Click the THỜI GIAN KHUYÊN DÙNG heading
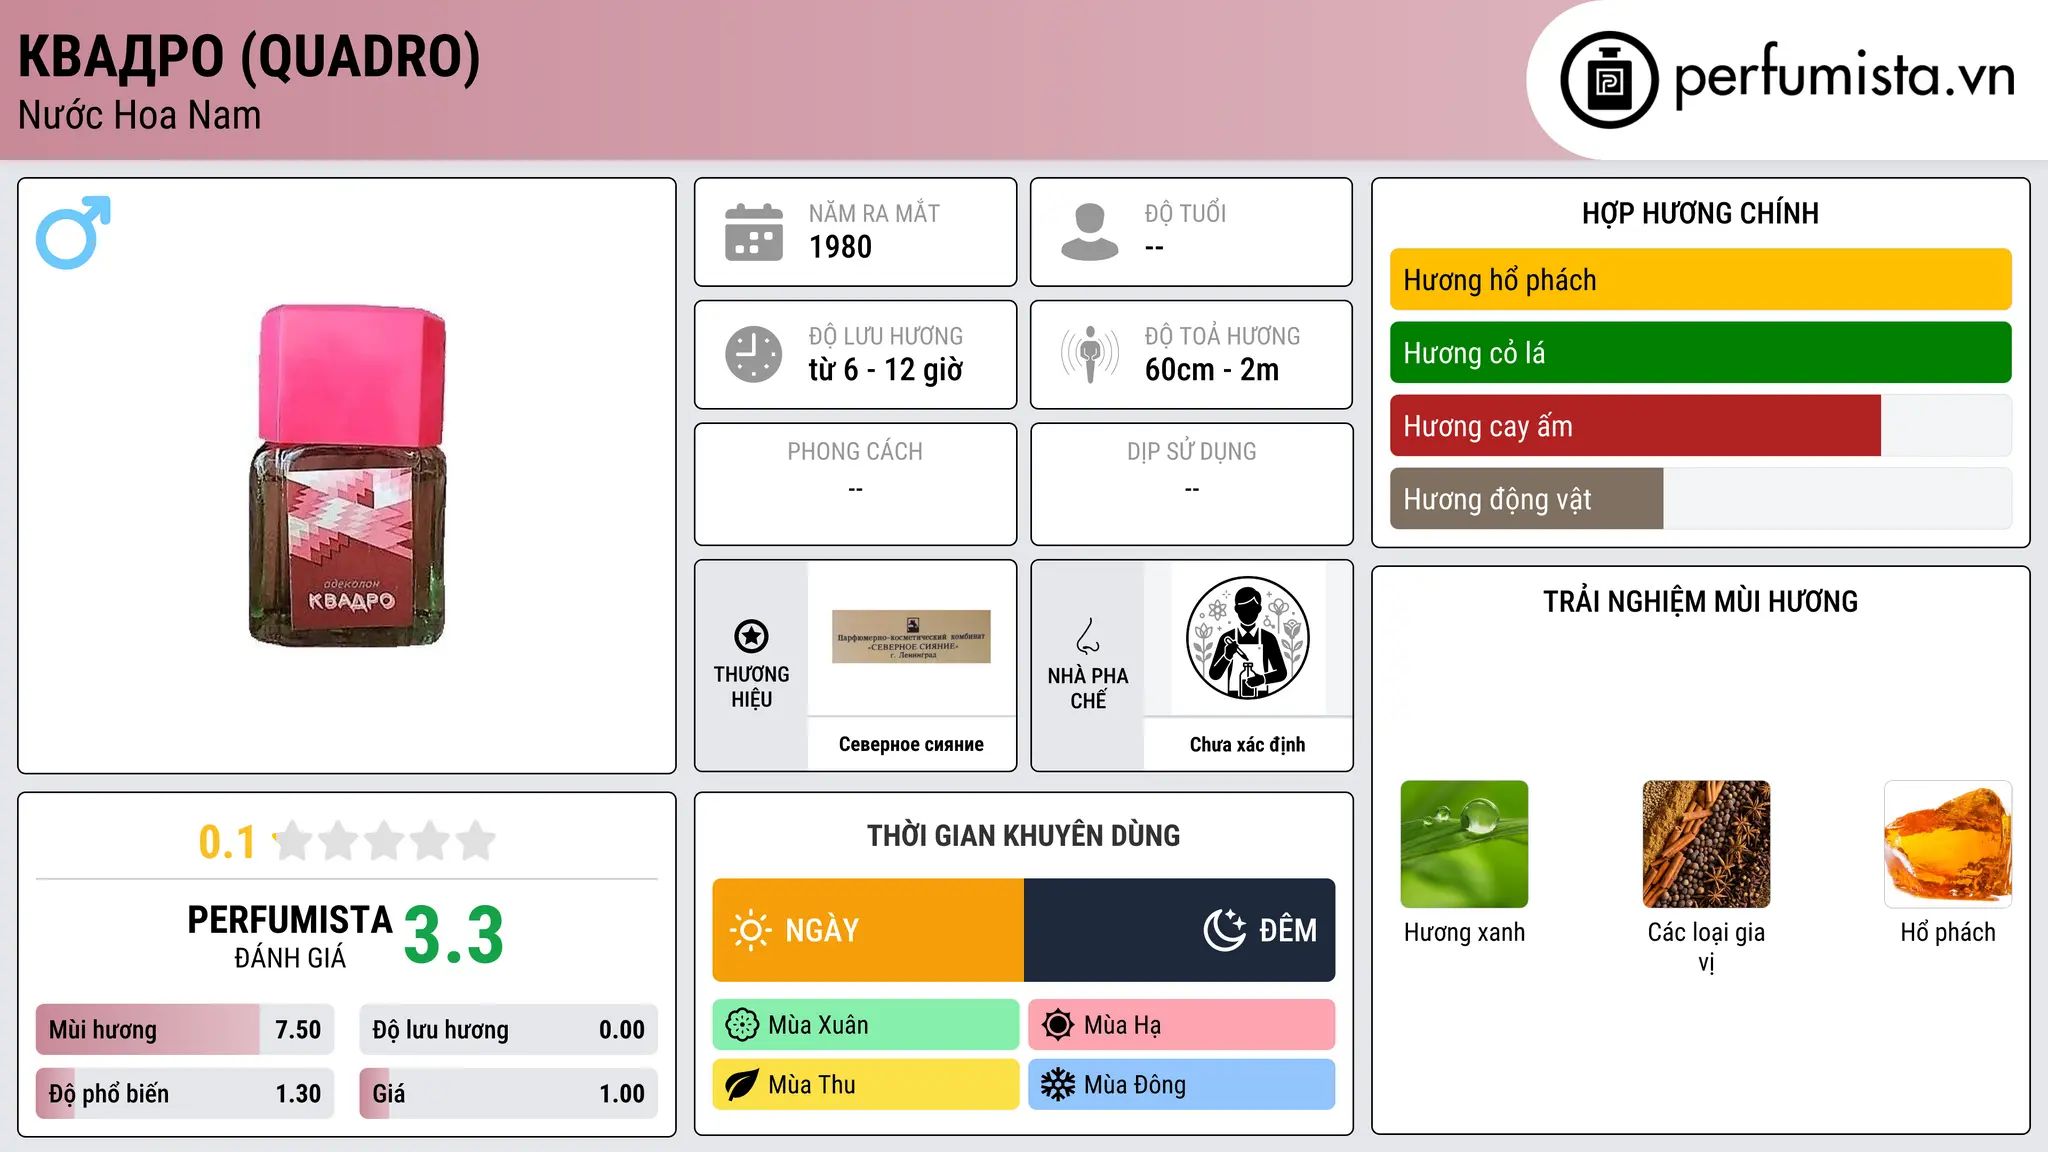 click(1023, 835)
